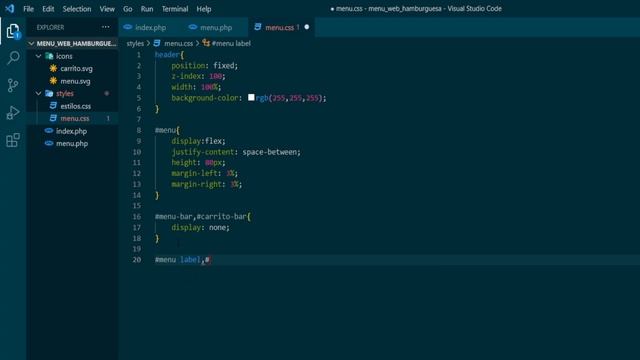Viewport: 640px width, 360px height.
Task: Open the Run menu
Action: coord(147,9)
